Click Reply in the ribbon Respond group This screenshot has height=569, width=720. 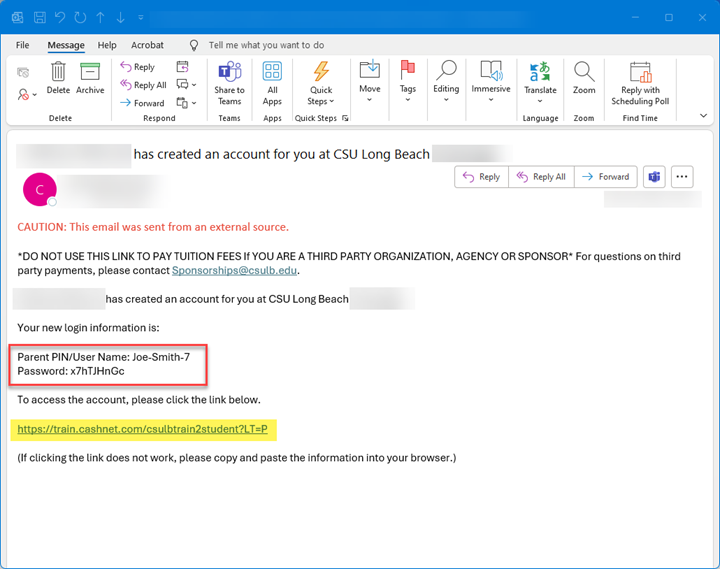[x=137, y=67]
